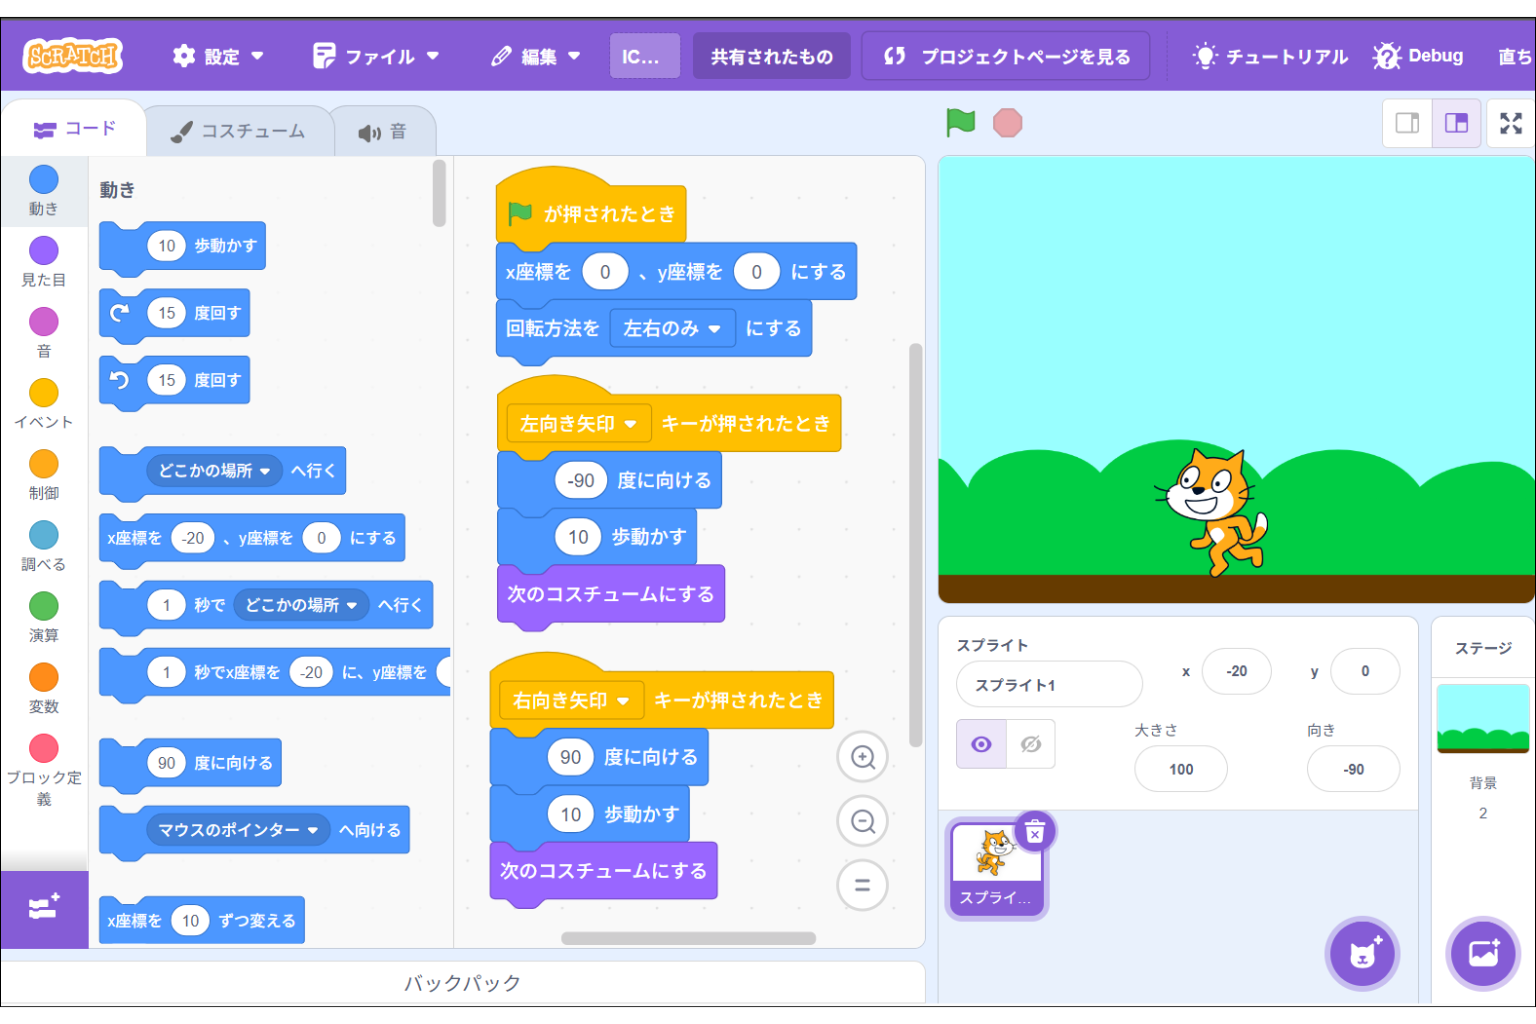Show the sprite with the eye toggle
Image resolution: width=1536 pixels, height=1024 pixels.
(x=981, y=744)
